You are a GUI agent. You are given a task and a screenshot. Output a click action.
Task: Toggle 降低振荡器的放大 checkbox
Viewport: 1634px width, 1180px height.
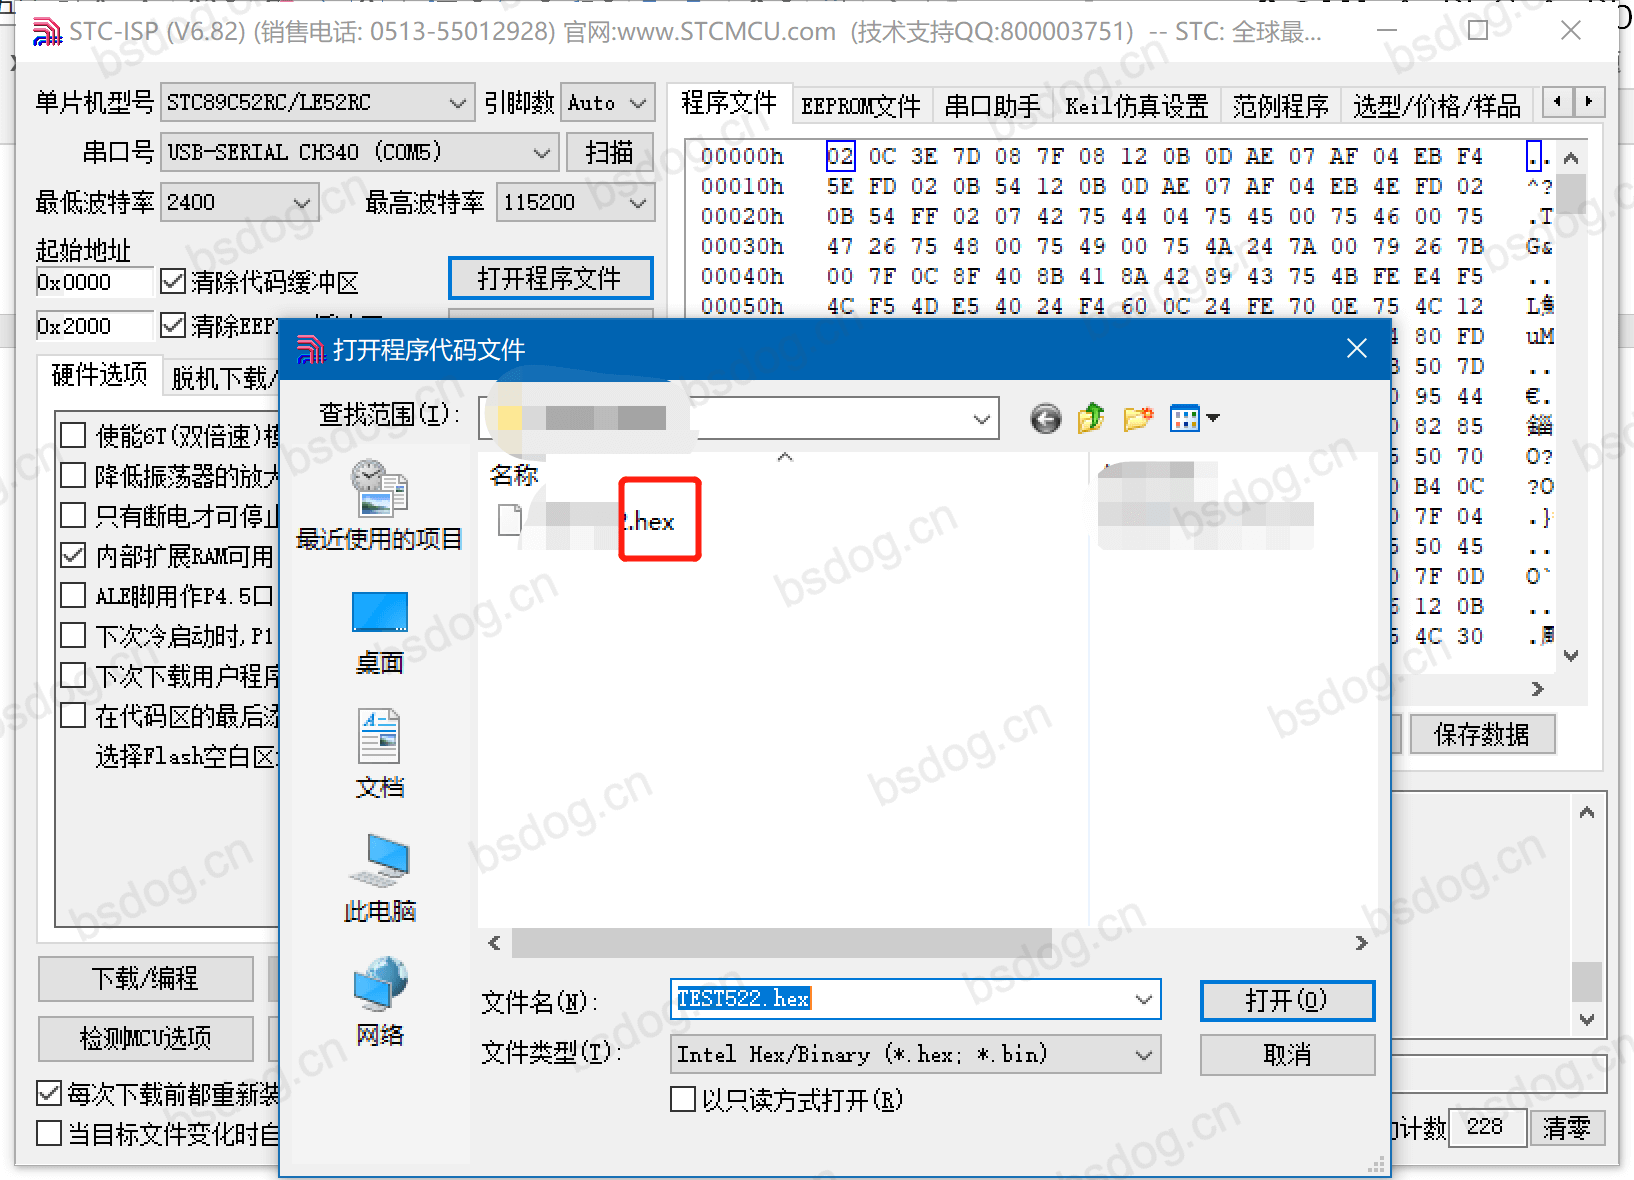coord(73,475)
